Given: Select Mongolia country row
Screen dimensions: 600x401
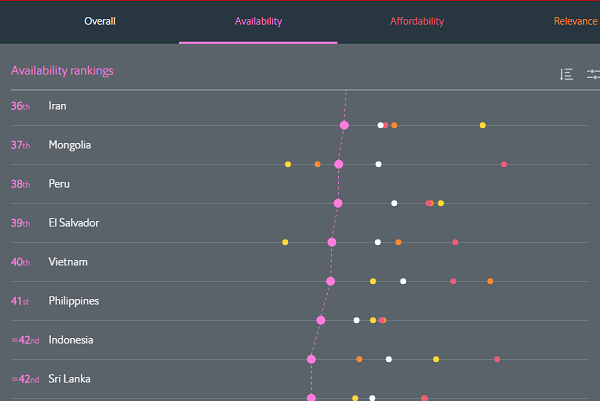Looking at the screenshot, I should click(x=69, y=145).
